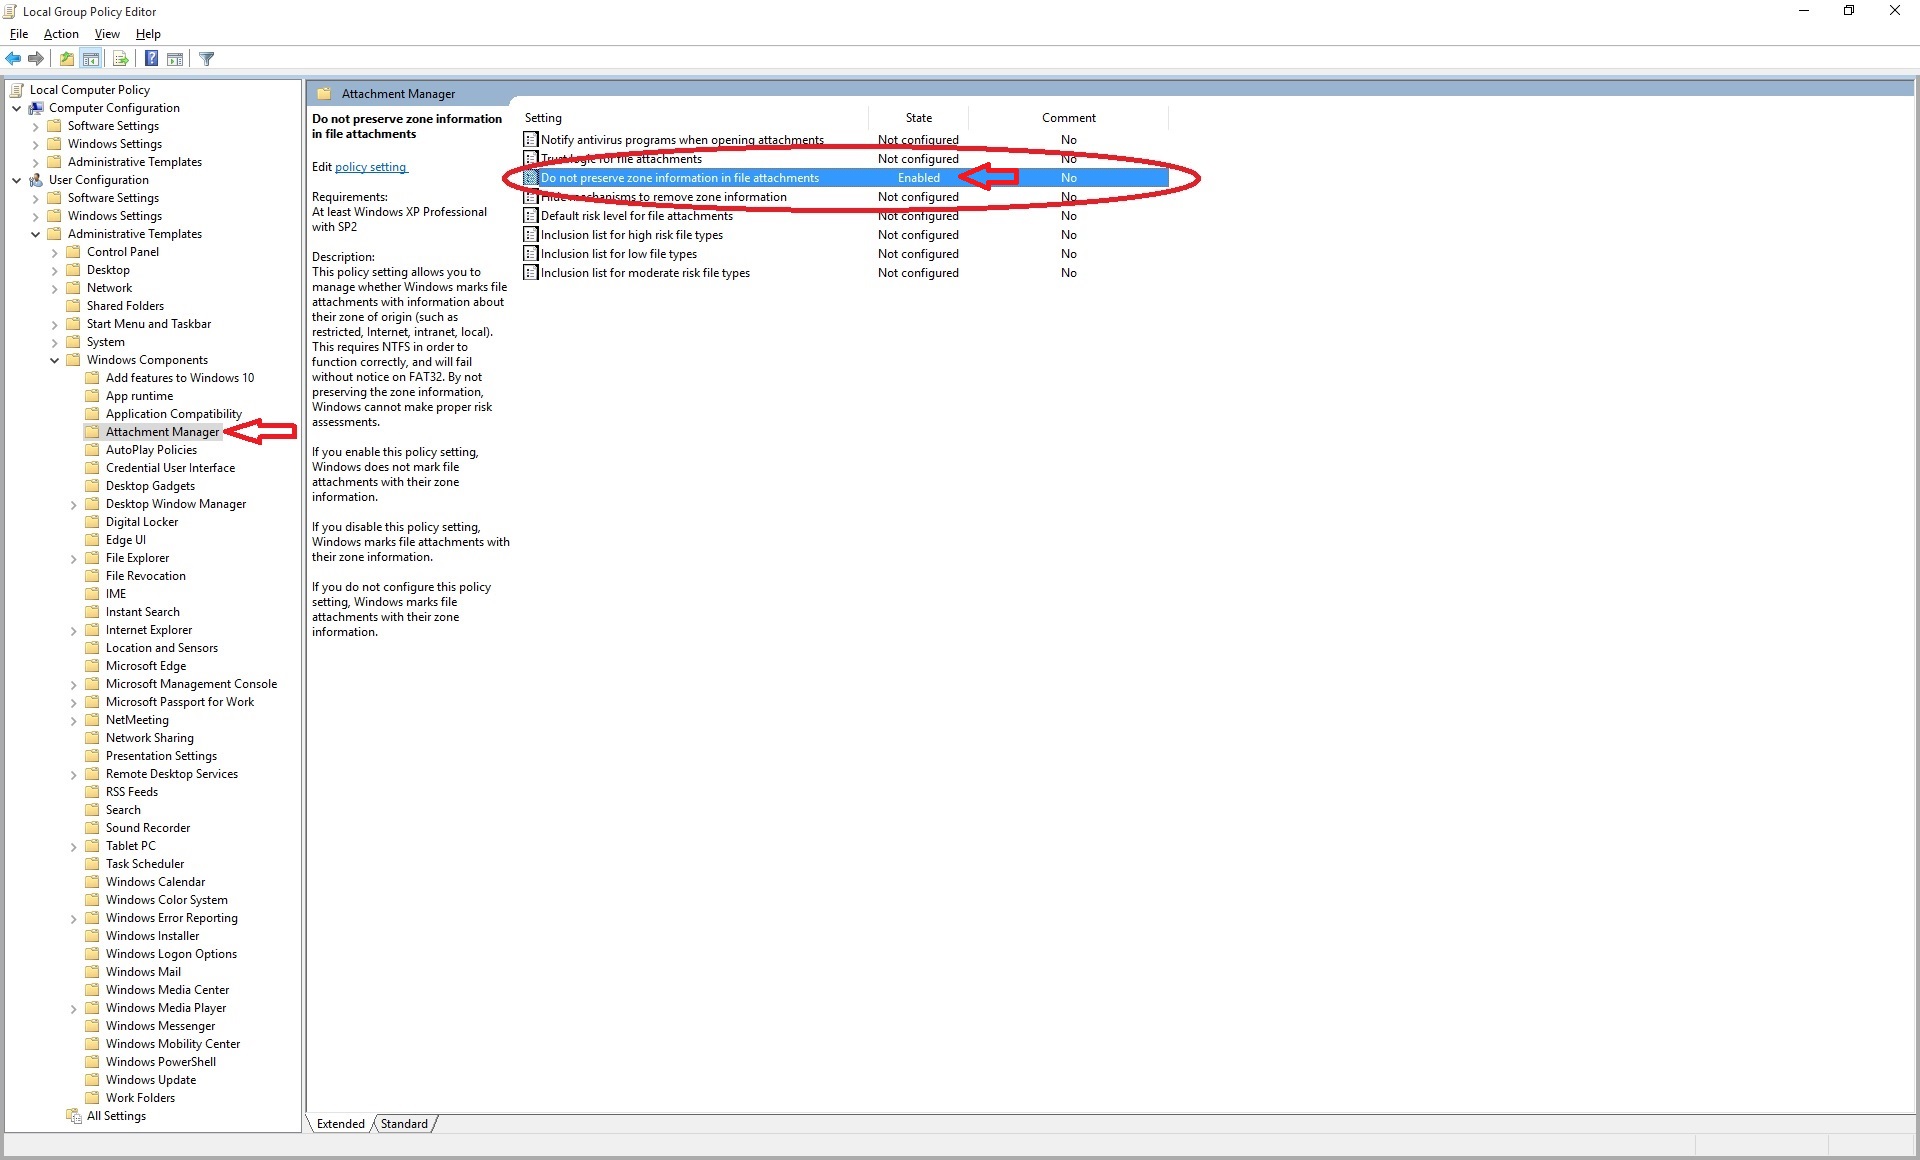Screen dimensions: 1920x1160
Task: Click the policy setting edit link
Action: click(370, 167)
